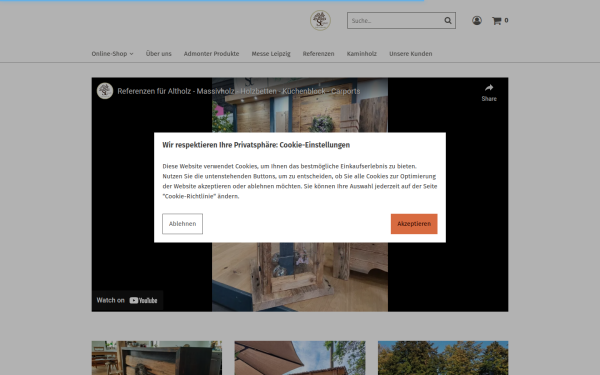Click the cookie heading Wir respektieren Ihre Privatsphäre

[256, 145]
